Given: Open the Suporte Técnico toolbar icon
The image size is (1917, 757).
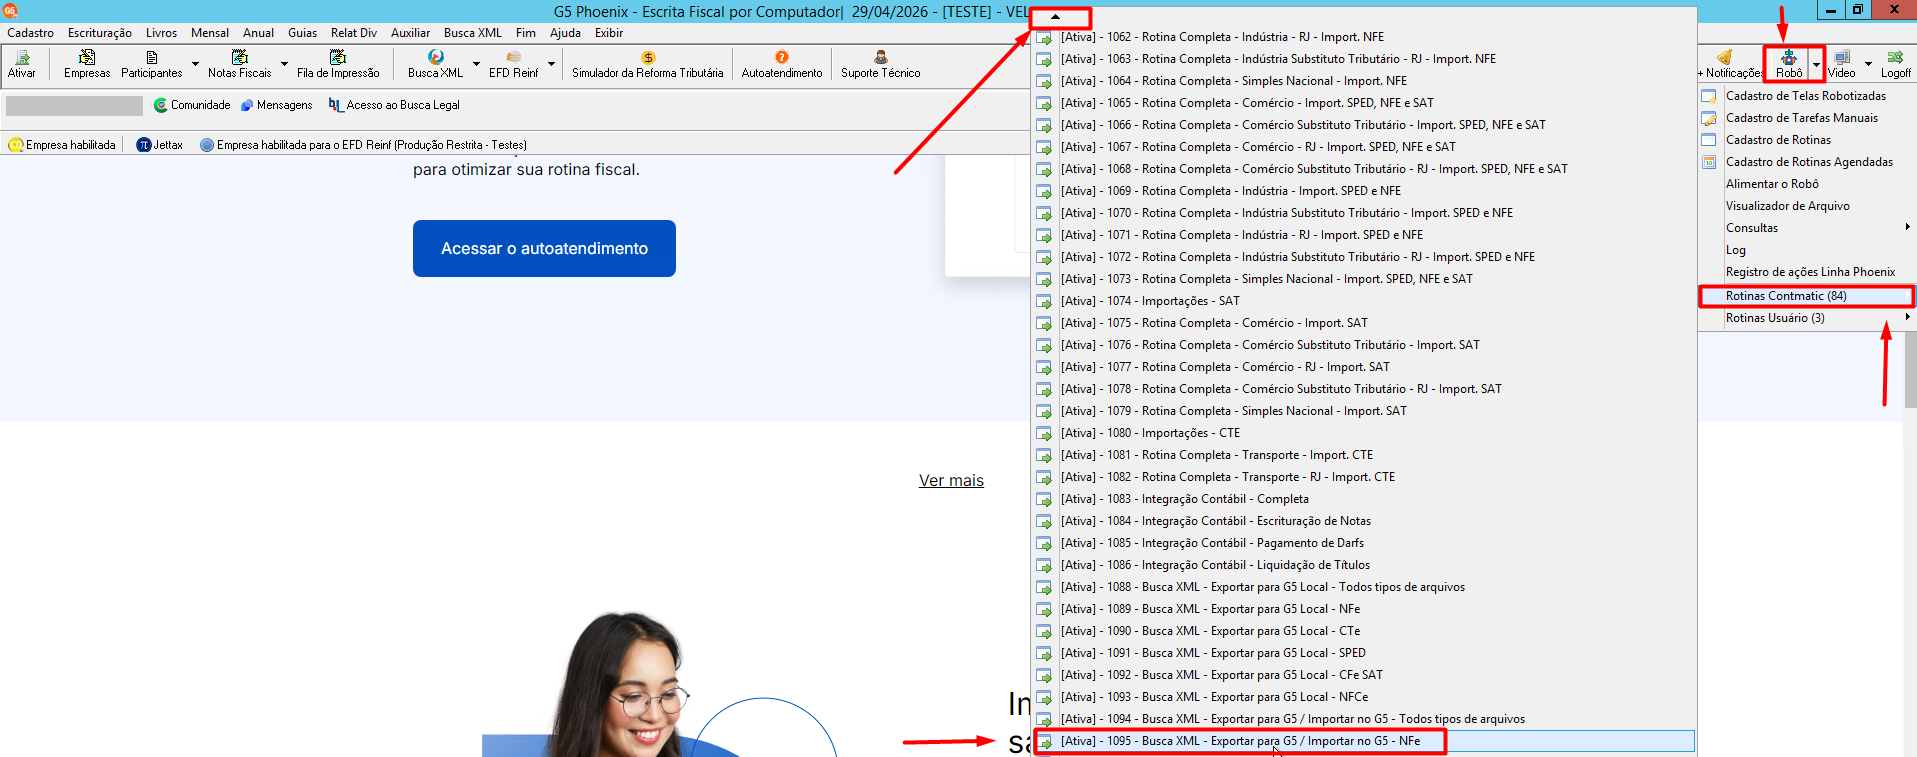Looking at the screenshot, I should [x=881, y=64].
